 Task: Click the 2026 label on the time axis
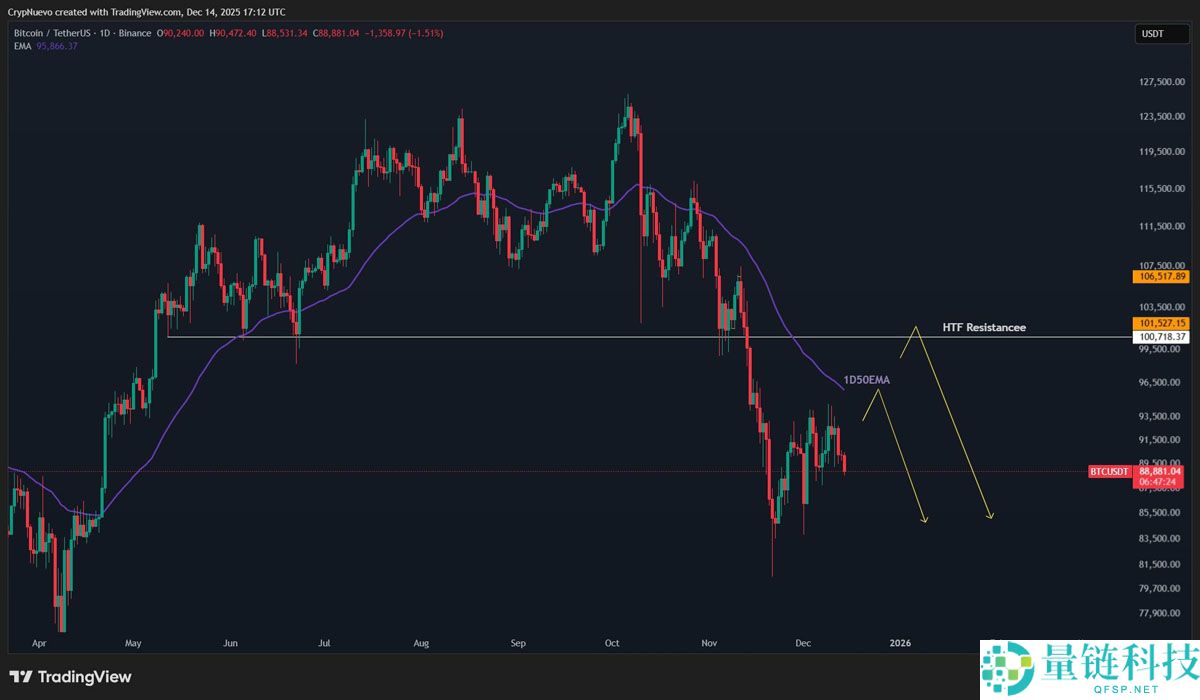click(x=899, y=643)
